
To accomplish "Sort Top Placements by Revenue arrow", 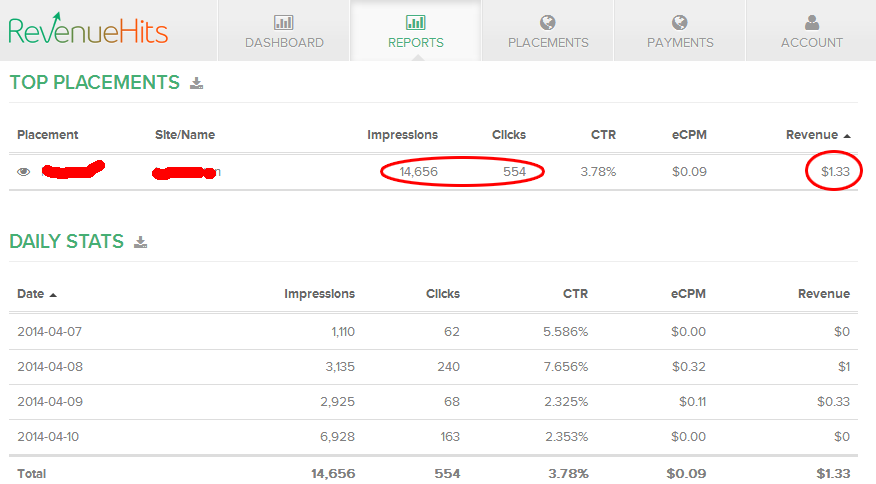I will point(847,135).
